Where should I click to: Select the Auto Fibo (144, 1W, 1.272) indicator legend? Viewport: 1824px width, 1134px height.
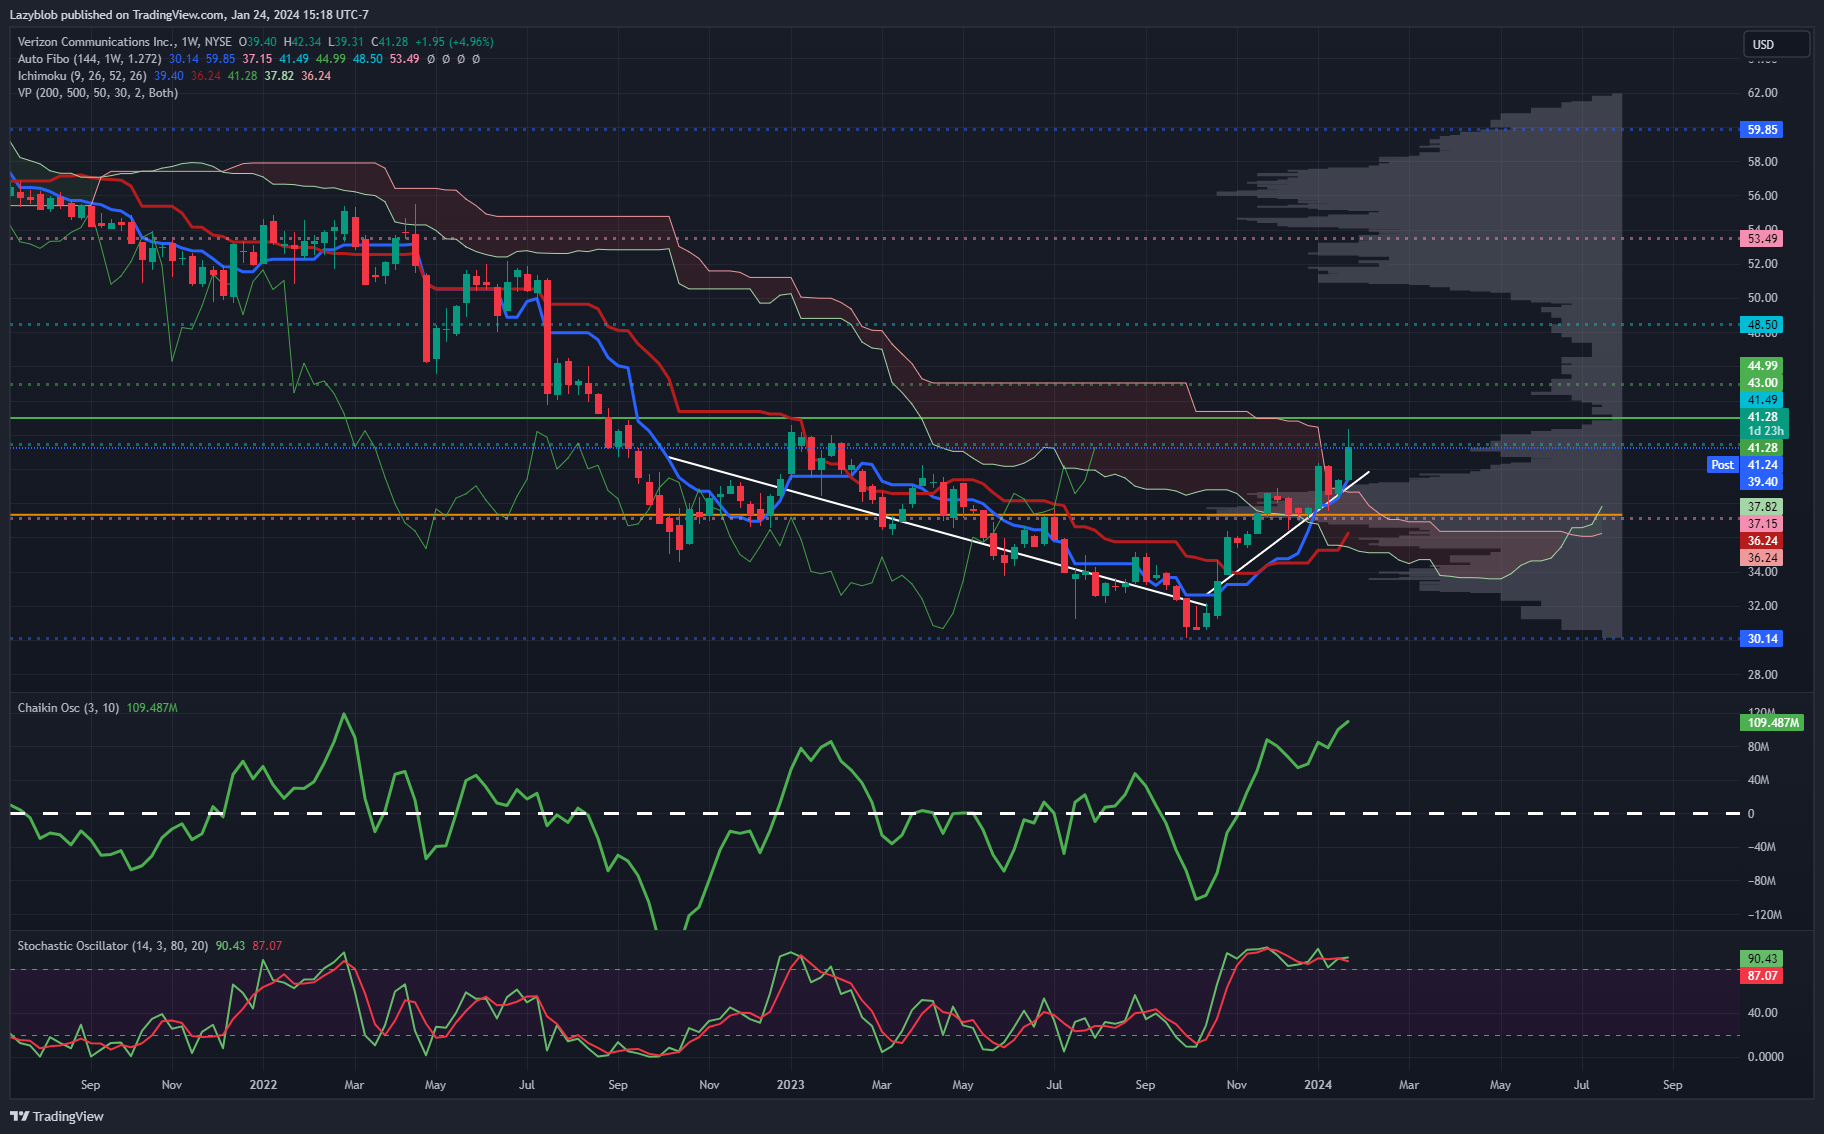click(x=89, y=59)
